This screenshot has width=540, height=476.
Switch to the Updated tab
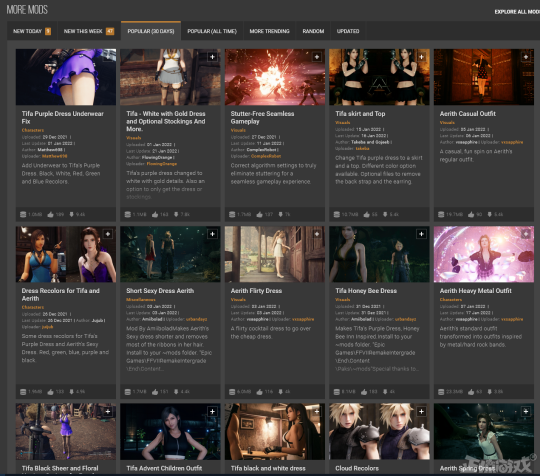(348, 31)
